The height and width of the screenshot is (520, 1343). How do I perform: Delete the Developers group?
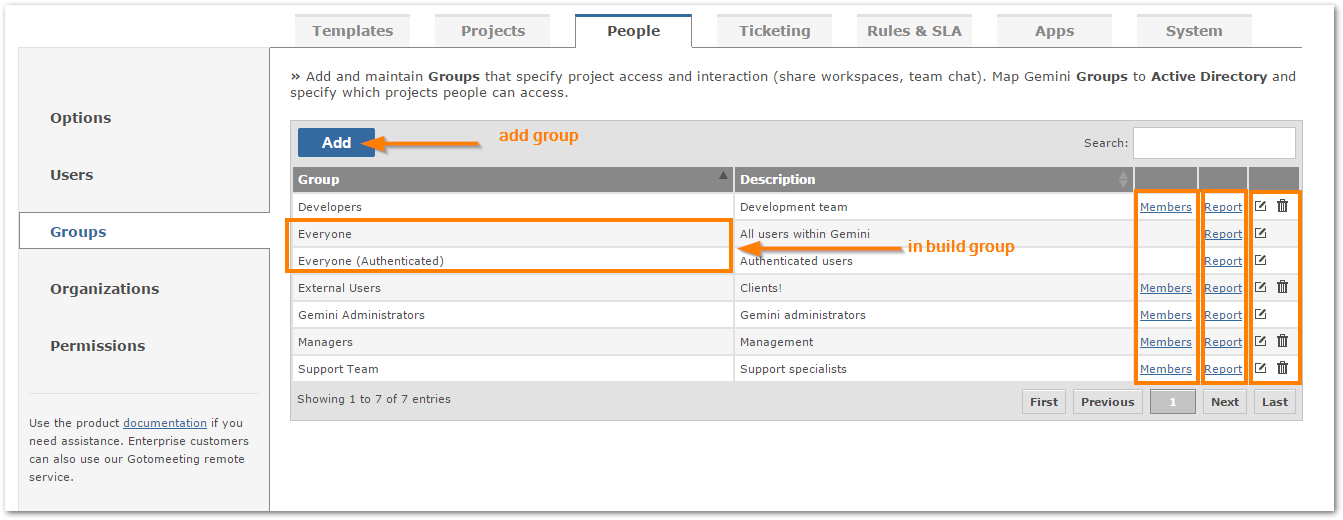[1282, 206]
